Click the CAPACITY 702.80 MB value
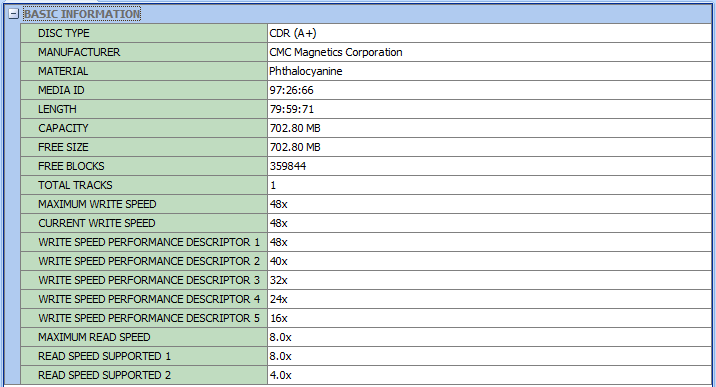The height and width of the screenshot is (387, 716). [x=295, y=128]
